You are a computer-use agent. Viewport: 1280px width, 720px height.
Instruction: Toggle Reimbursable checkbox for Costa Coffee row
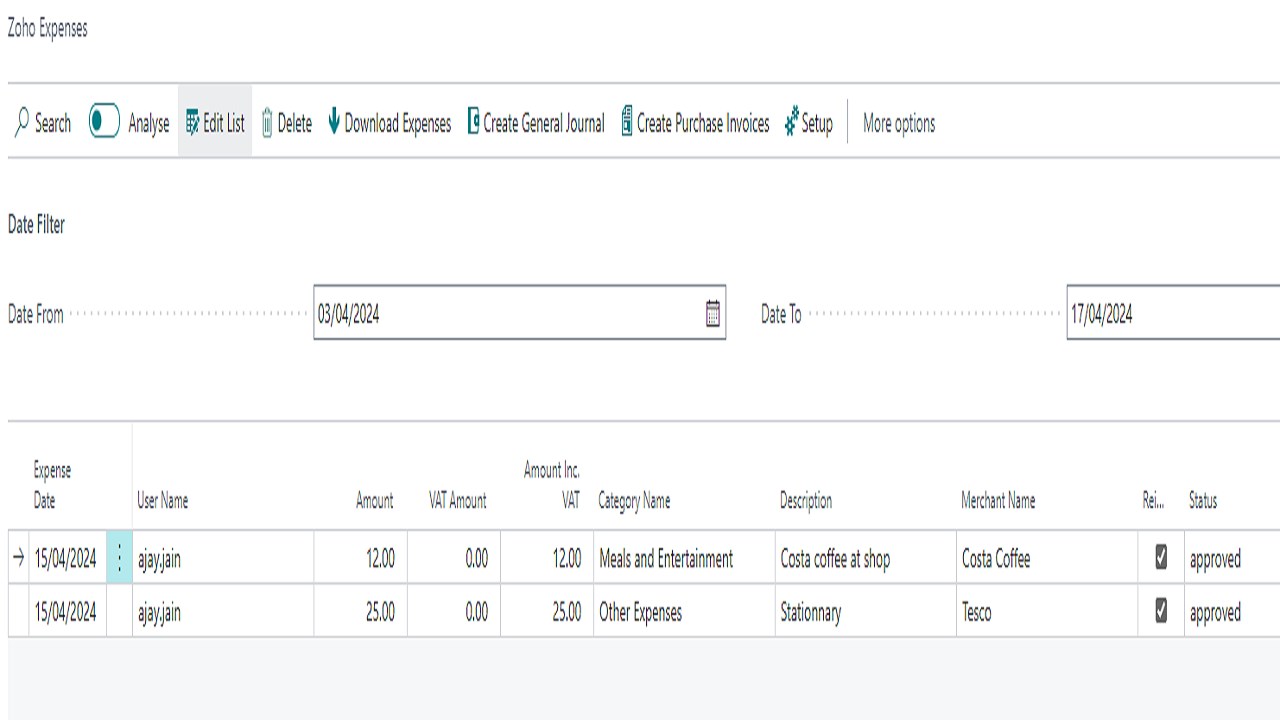point(1161,558)
